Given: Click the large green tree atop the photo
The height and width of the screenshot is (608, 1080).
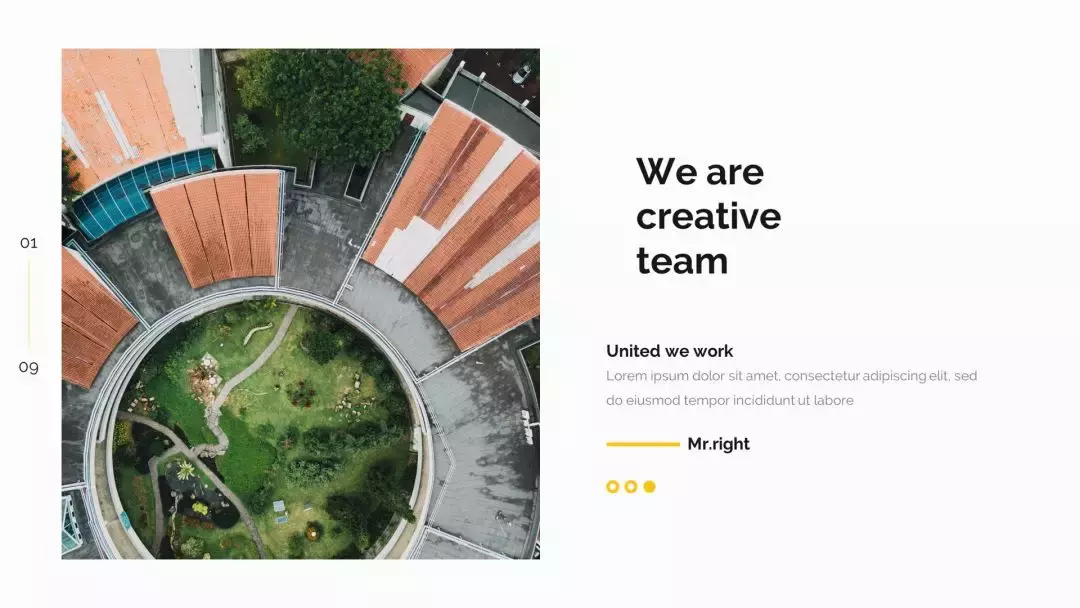Looking at the screenshot, I should [x=324, y=103].
